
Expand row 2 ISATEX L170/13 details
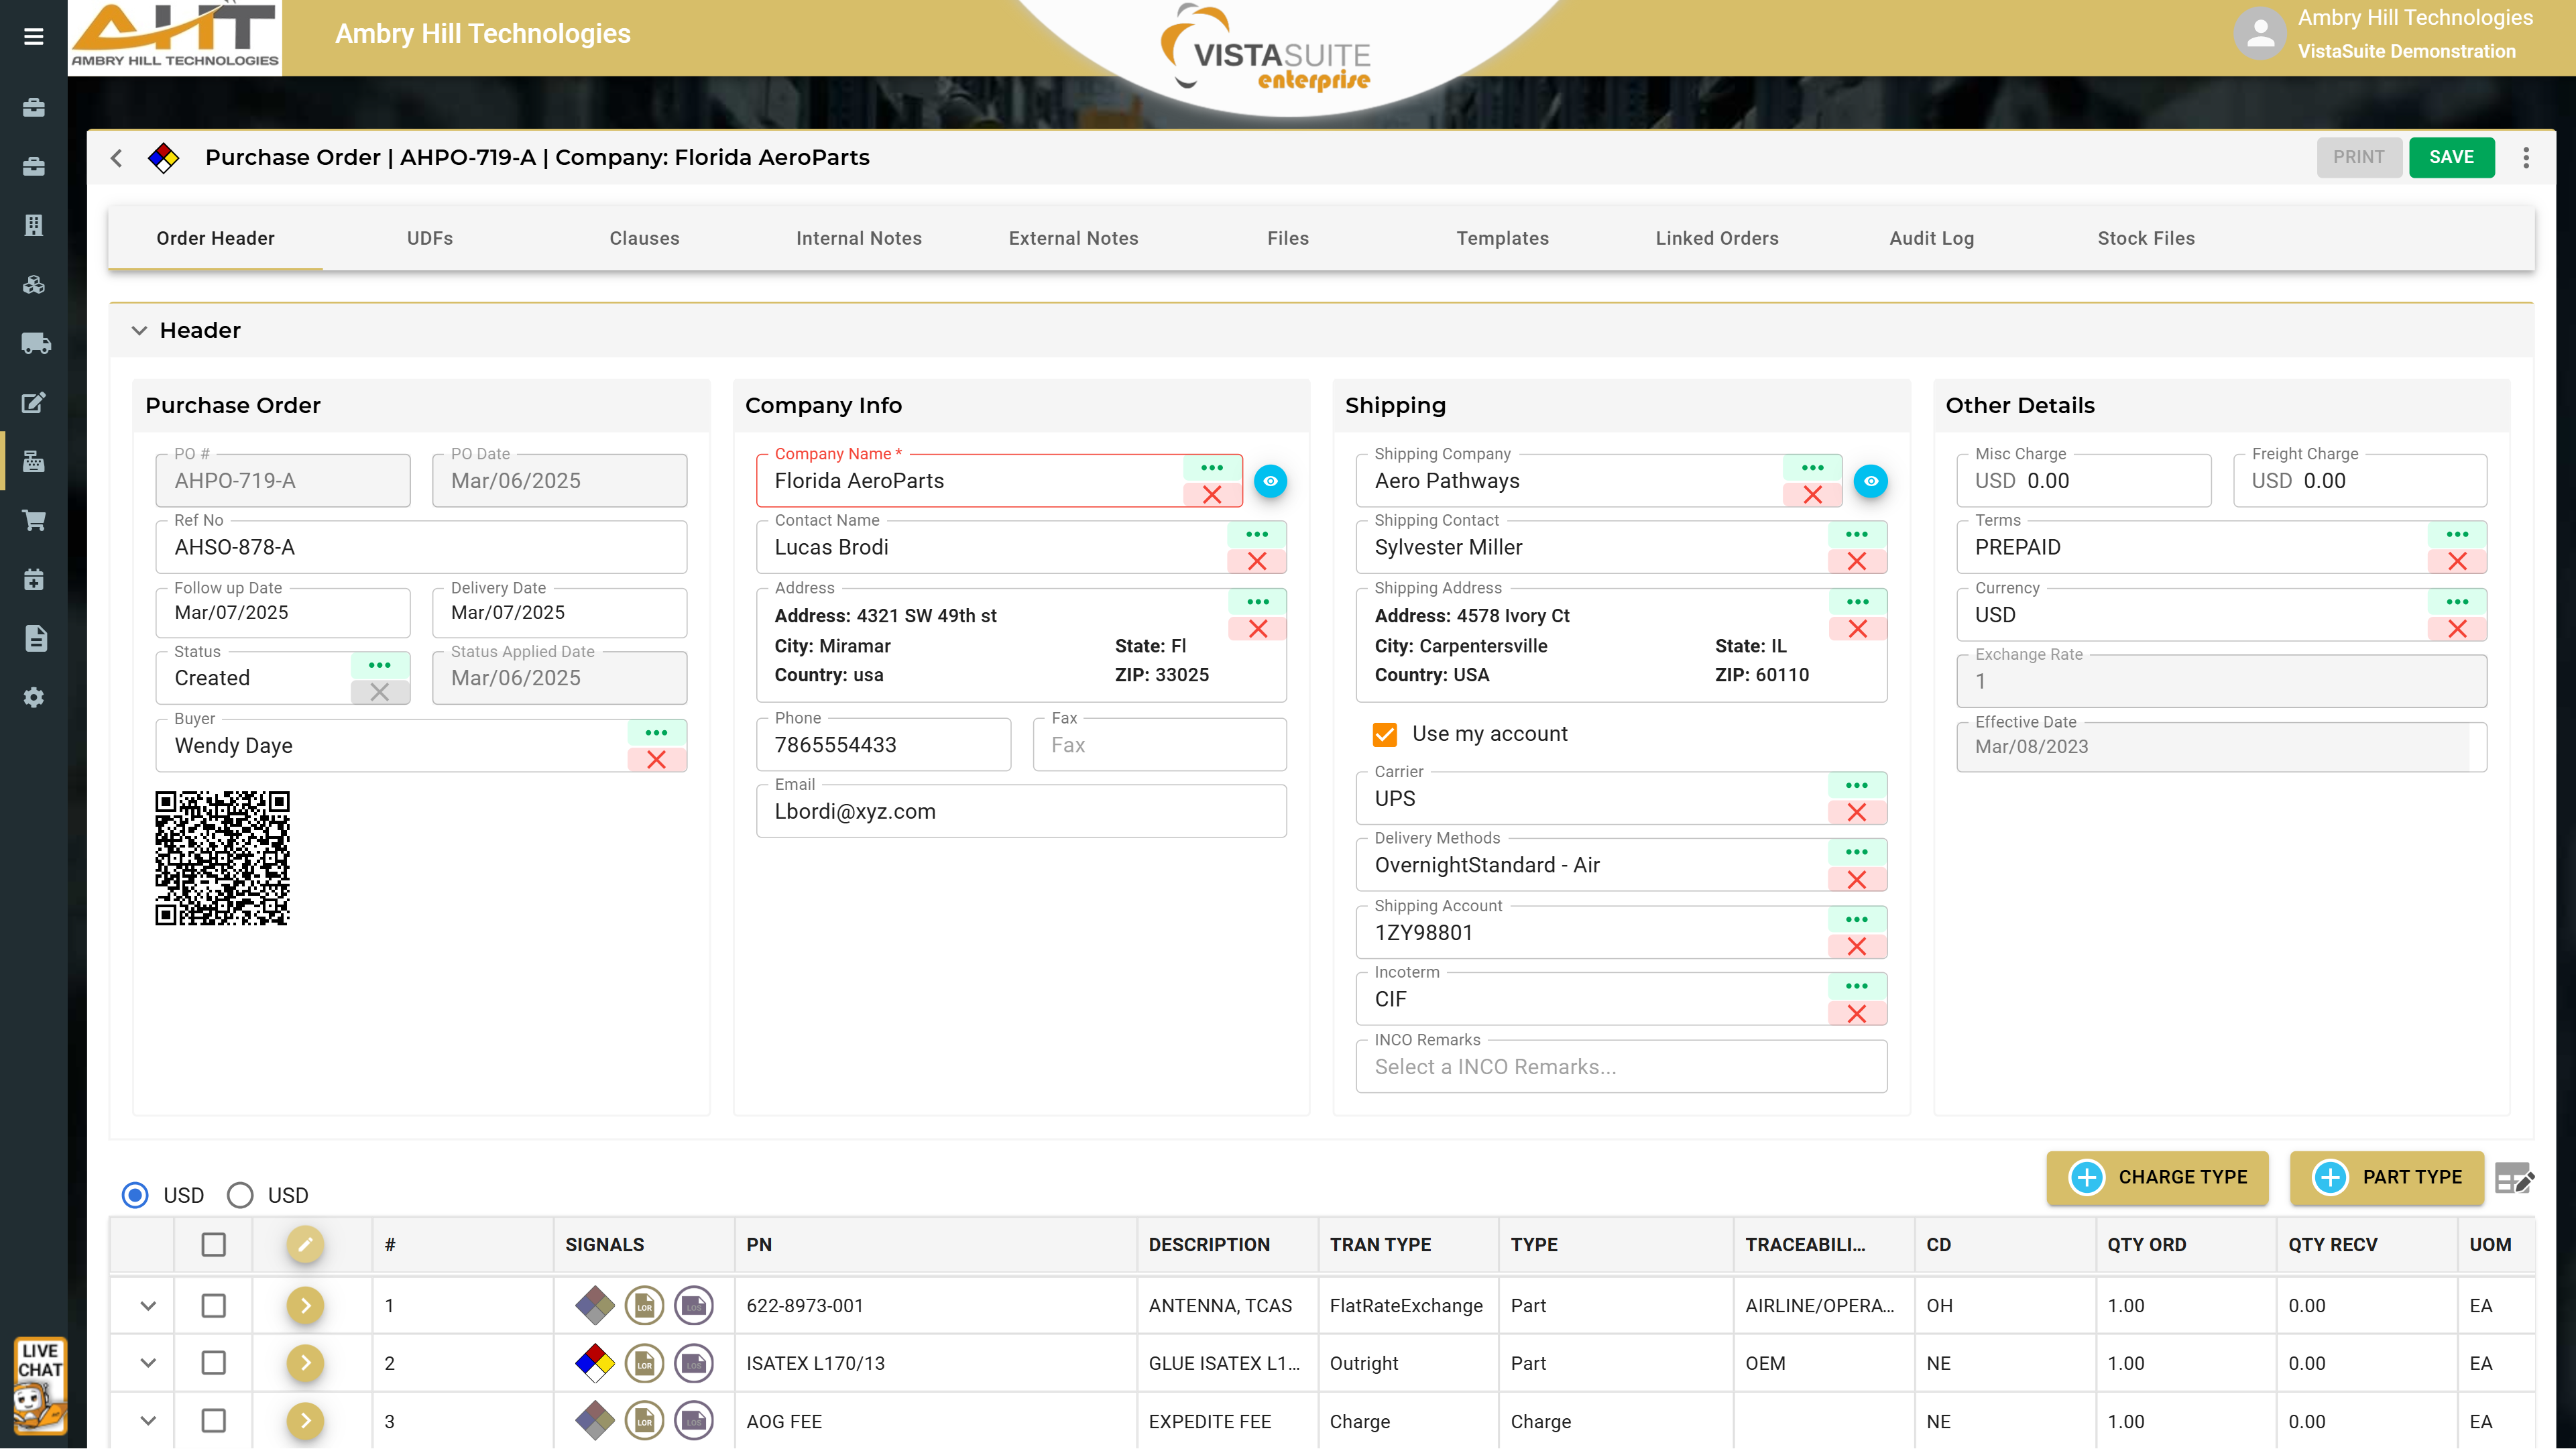[x=148, y=1363]
